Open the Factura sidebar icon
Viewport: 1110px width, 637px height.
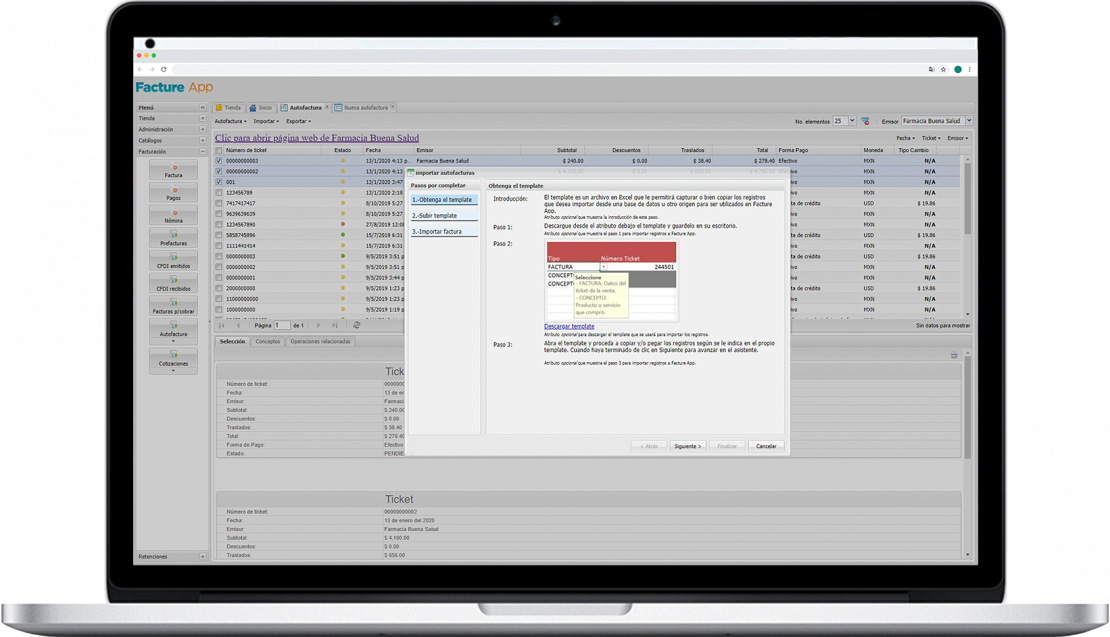173,170
